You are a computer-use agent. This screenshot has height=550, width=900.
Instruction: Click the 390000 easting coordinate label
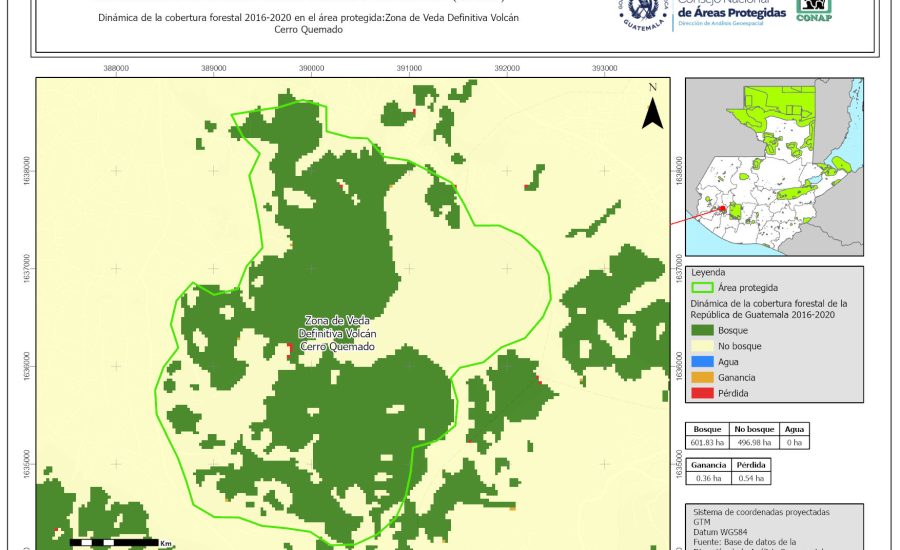pos(311,68)
